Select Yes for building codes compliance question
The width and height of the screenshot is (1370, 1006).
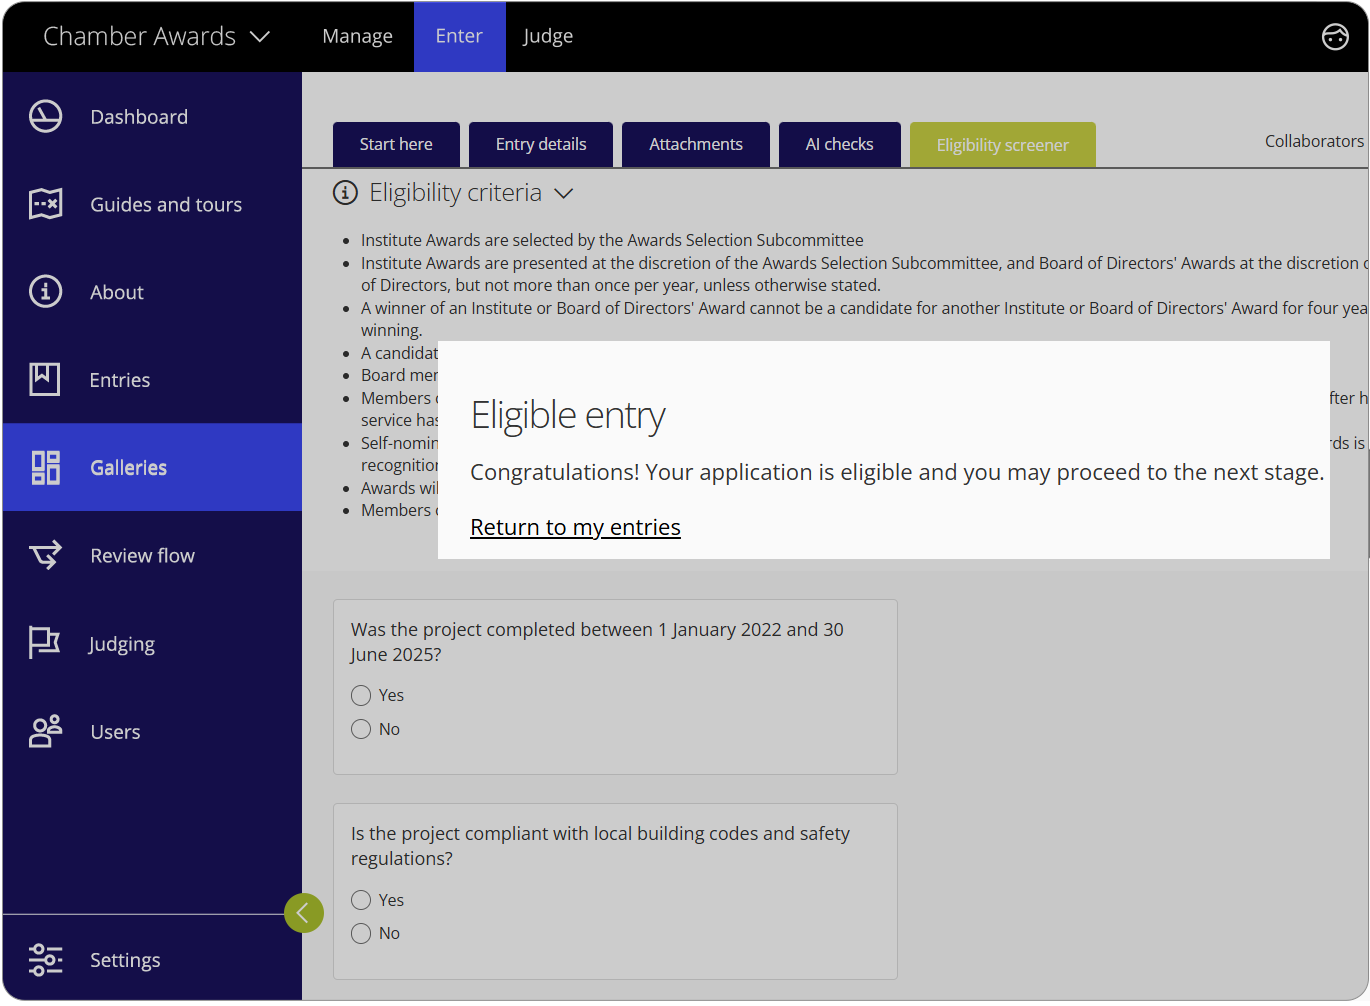click(x=361, y=900)
